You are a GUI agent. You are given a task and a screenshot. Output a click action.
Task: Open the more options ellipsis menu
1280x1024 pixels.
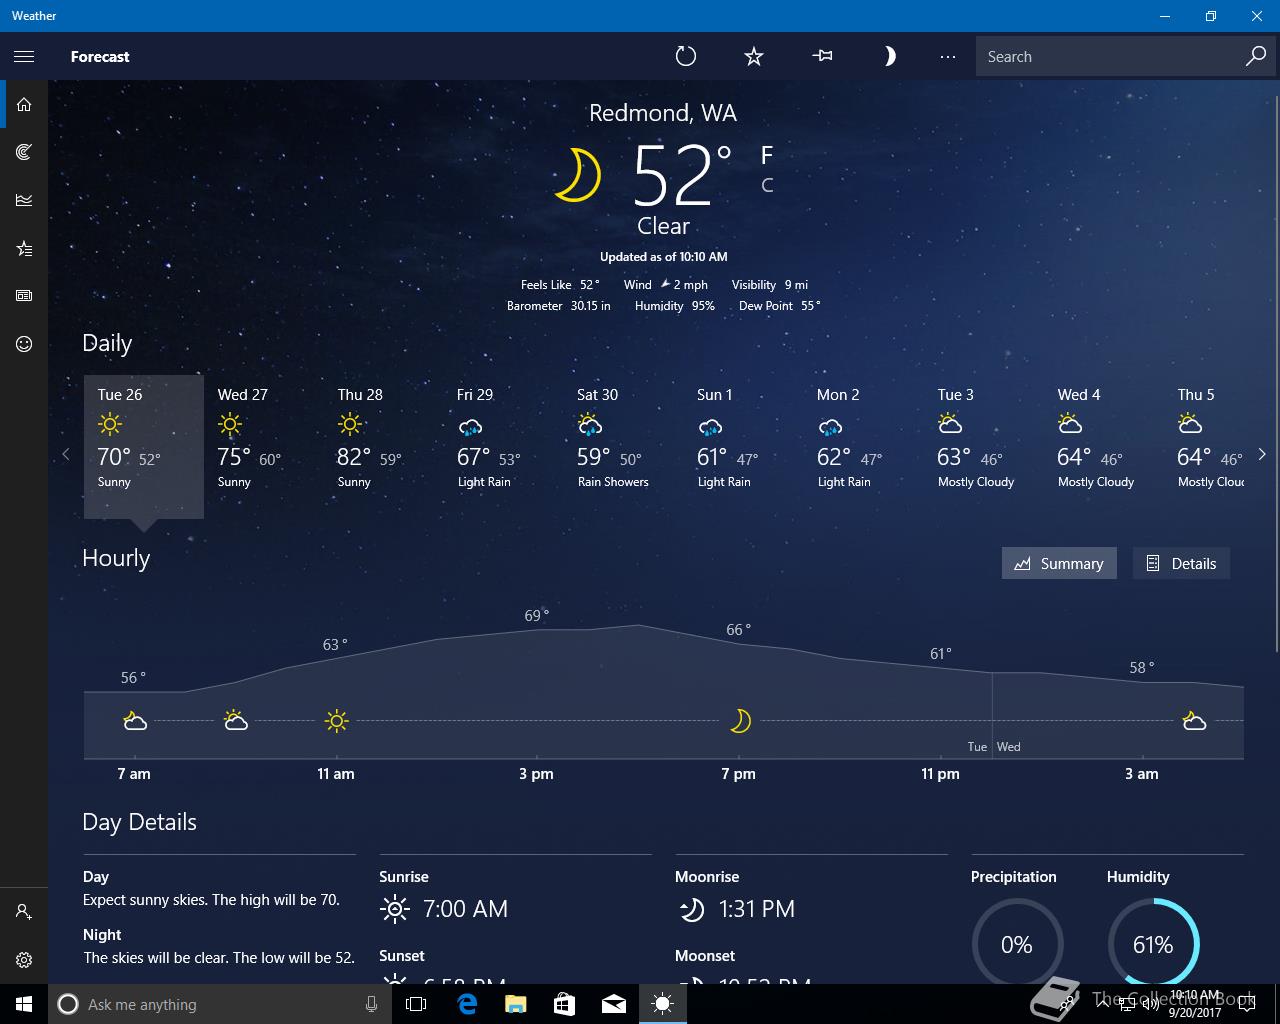948,57
